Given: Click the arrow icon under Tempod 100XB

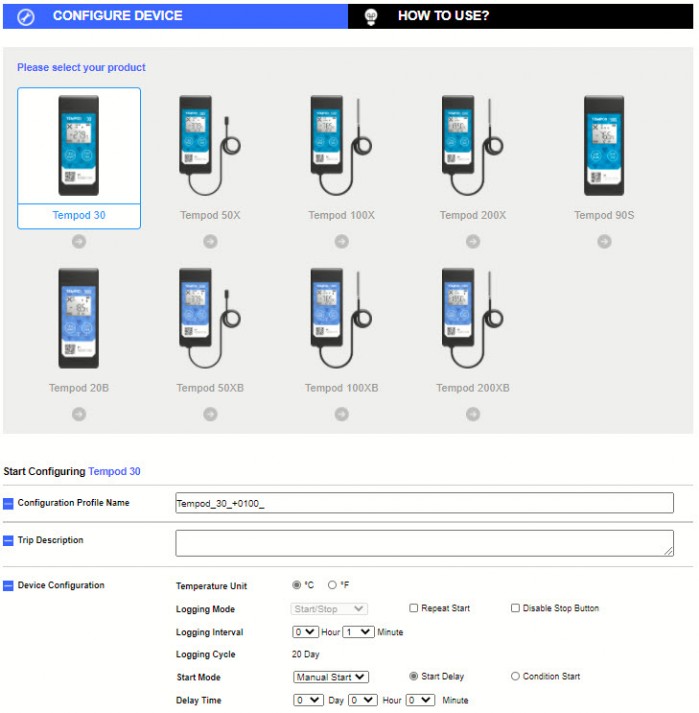Looking at the screenshot, I should (342, 414).
